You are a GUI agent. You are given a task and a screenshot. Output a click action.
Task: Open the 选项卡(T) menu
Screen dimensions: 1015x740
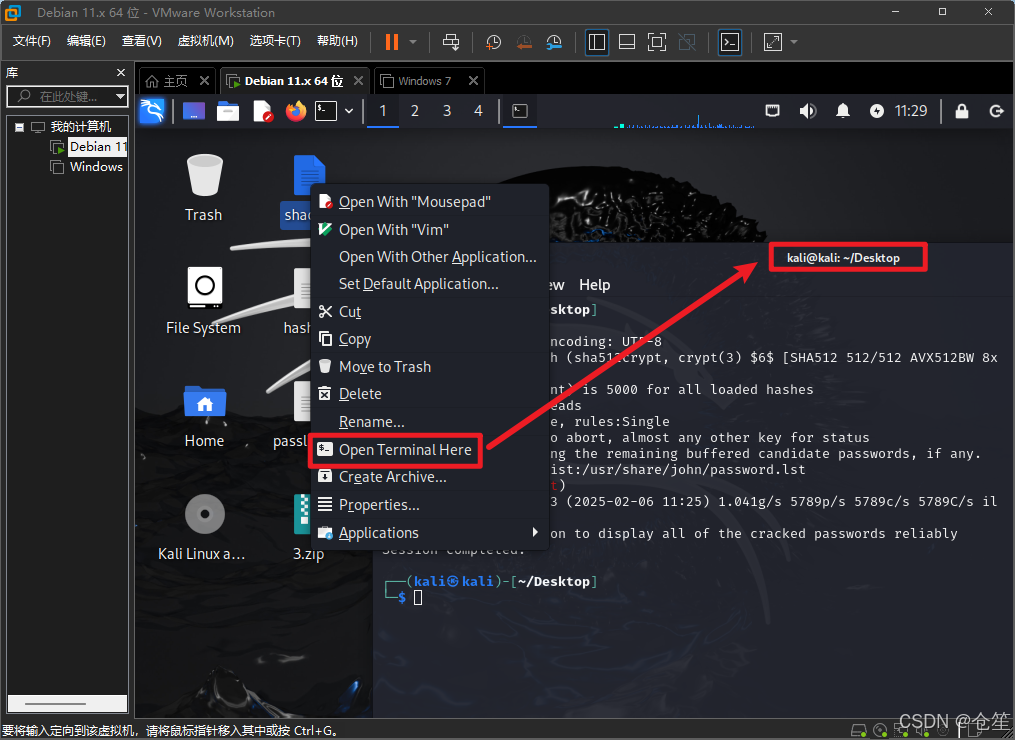click(x=275, y=41)
